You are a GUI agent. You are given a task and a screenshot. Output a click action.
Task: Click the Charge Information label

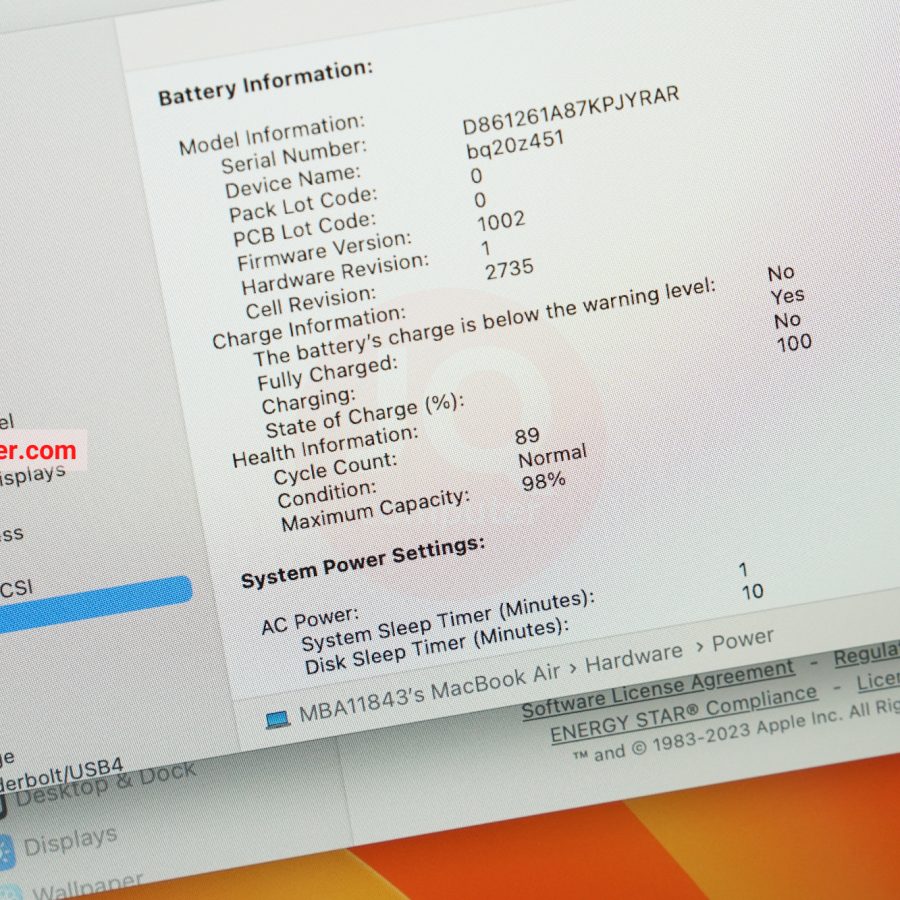309,327
